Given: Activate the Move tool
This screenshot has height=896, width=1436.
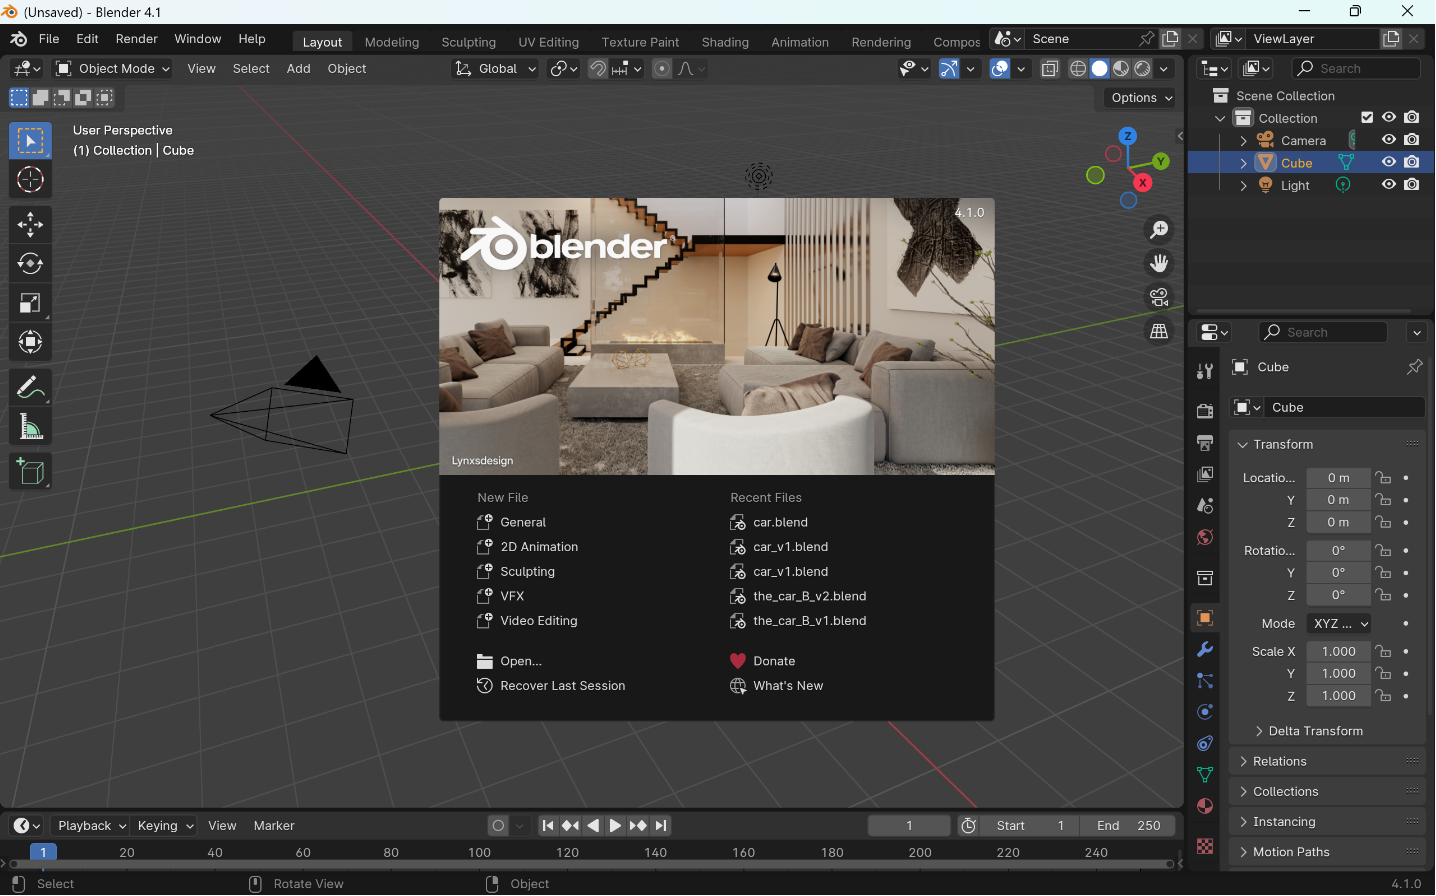Looking at the screenshot, I should [30, 224].
